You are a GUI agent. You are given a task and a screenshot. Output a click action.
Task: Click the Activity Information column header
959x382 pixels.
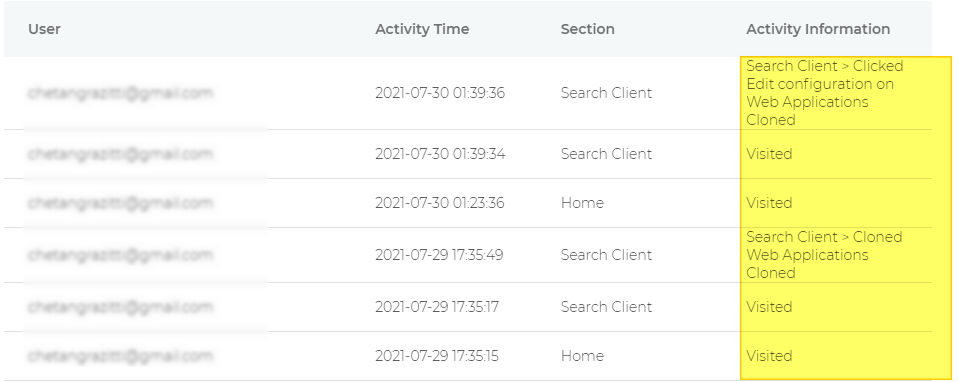pyautogui.click(x=818, y=29)
